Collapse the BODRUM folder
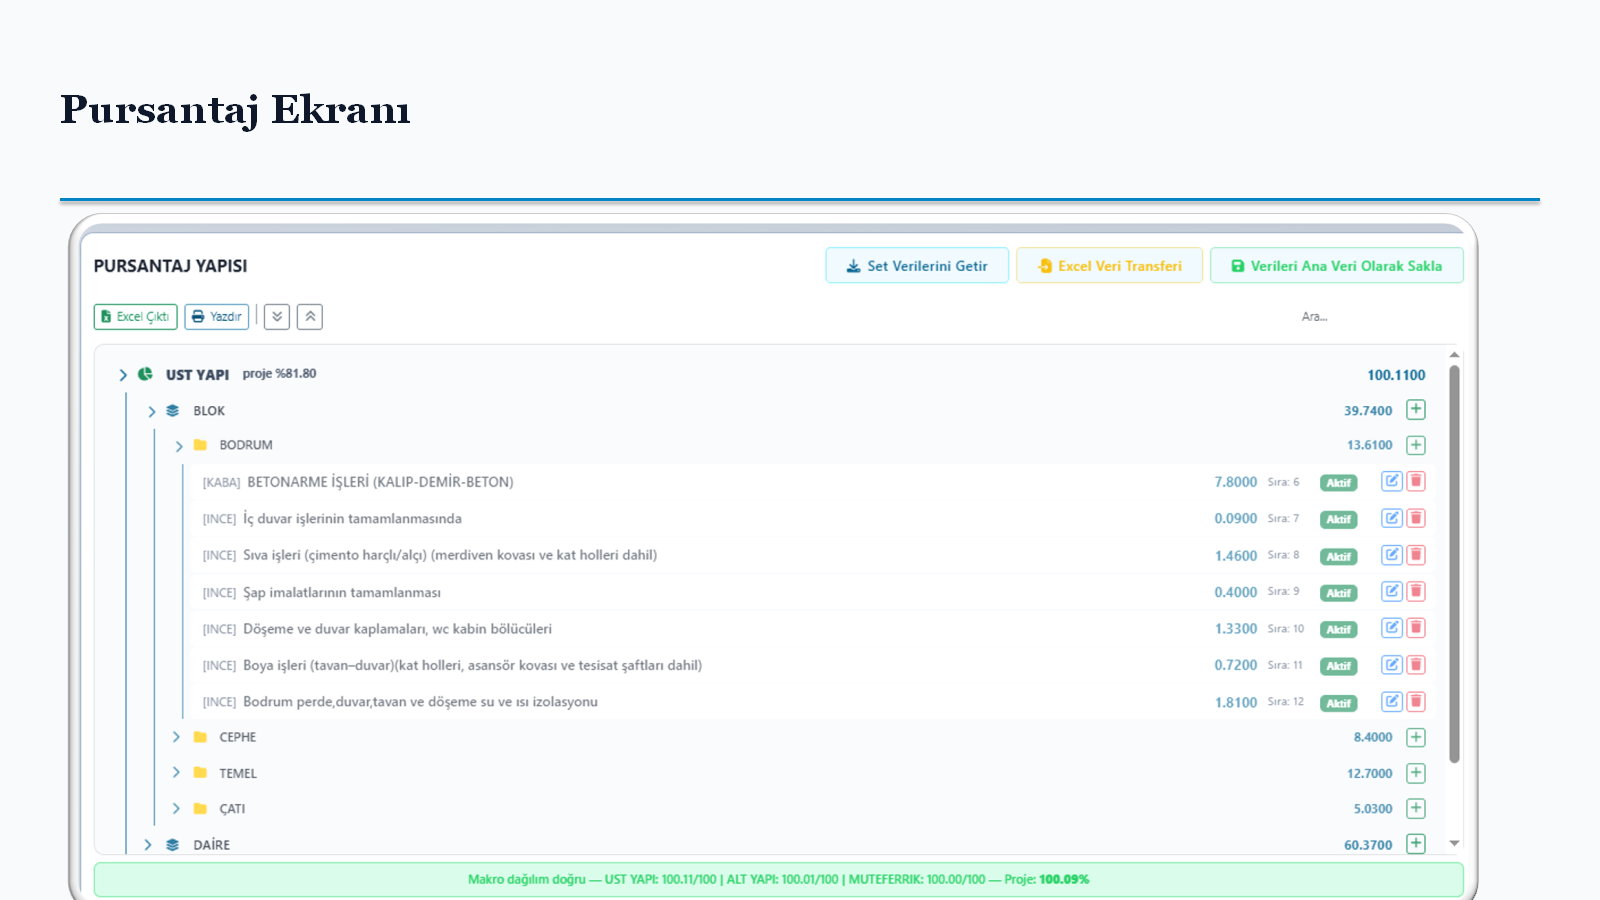Image resolution: width=1600 pixels, height=900 pixels. click(179, 446)
